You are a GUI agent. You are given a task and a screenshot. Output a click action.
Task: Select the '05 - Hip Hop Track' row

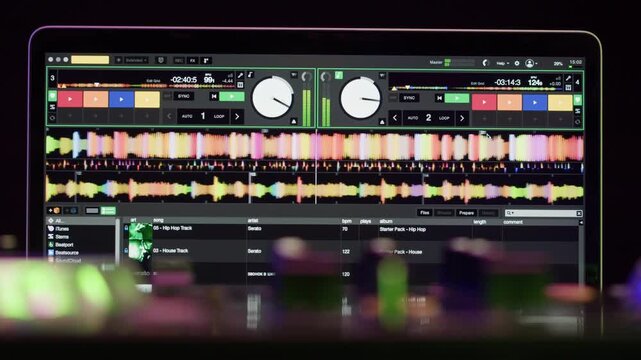(x=352, y=232)
